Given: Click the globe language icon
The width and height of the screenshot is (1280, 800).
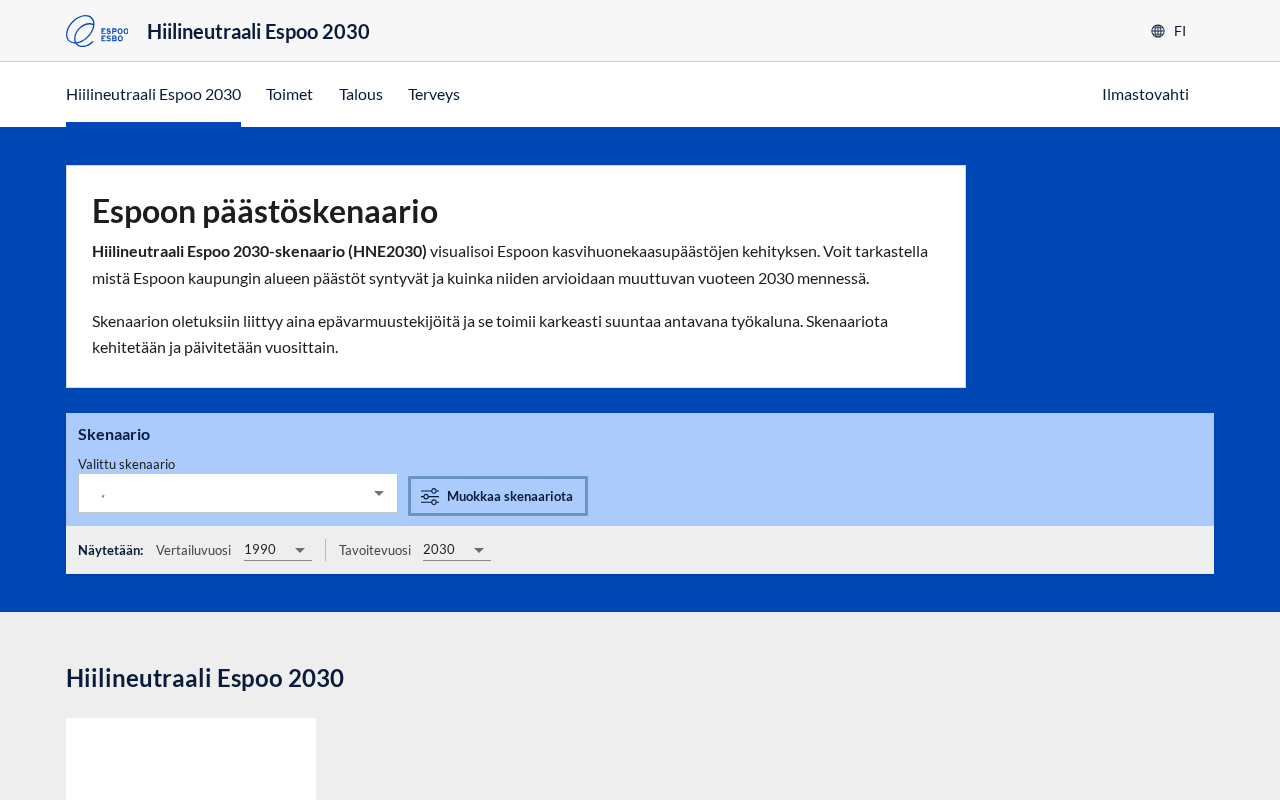Looking at the screenshot, I should click(x=1158, y=31).
